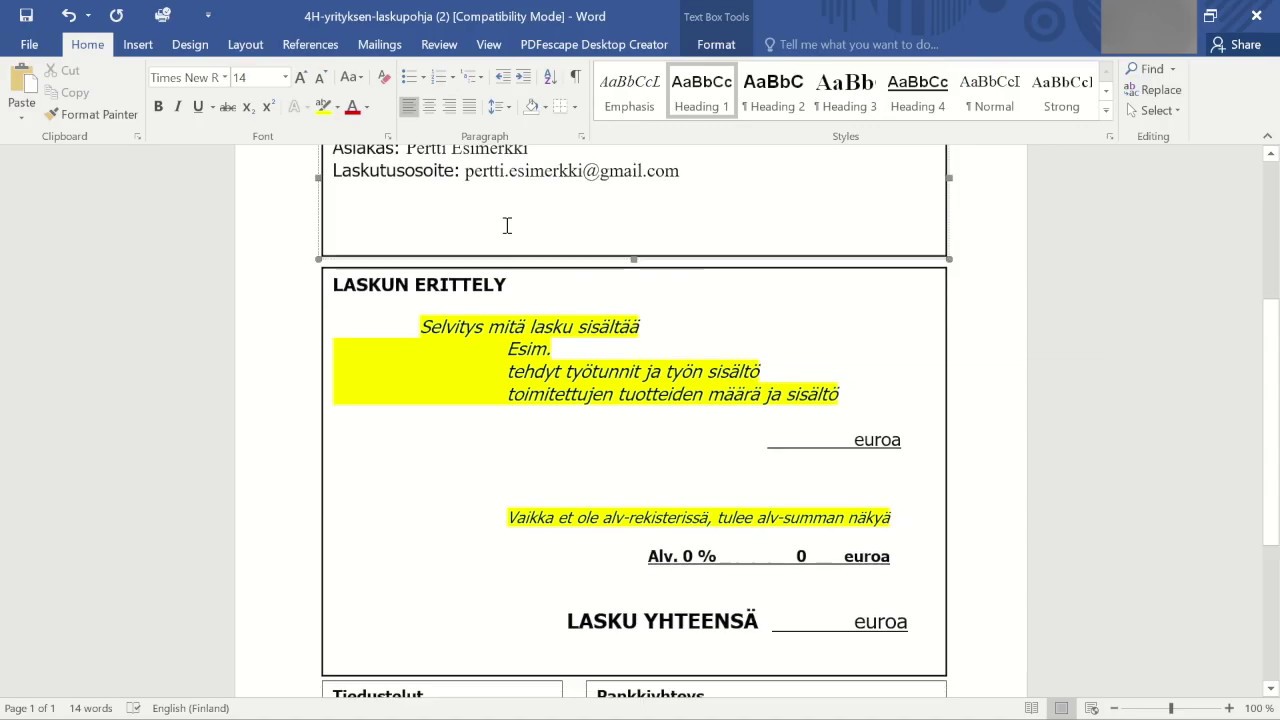The width and height of the screenshot is (1280, 720).
Task: Apply the Emphasis style
Action: (629, 92)
